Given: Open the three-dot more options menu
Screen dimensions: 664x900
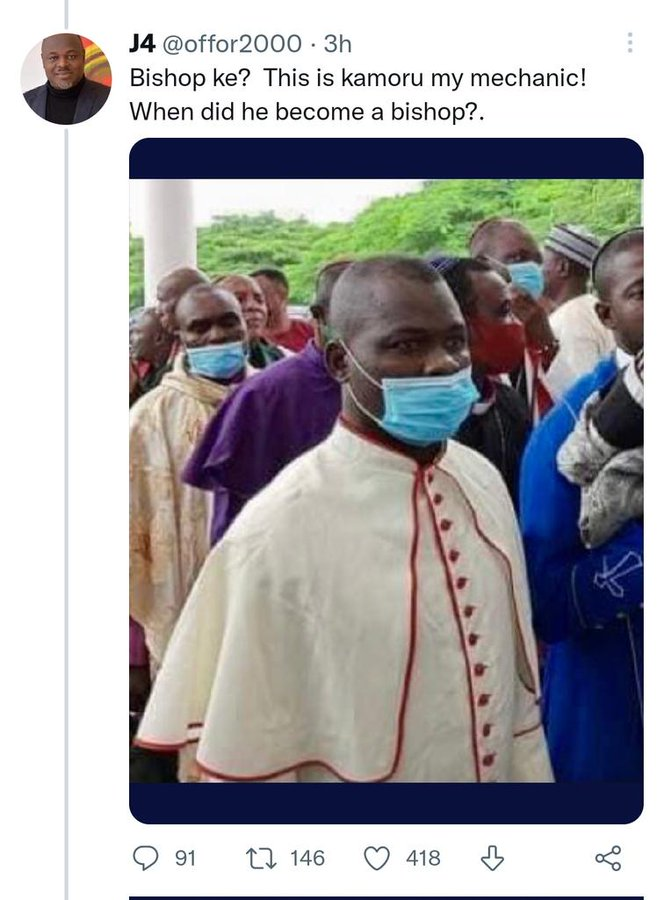Looking at the screenshot, I should (x=629, y=43).
